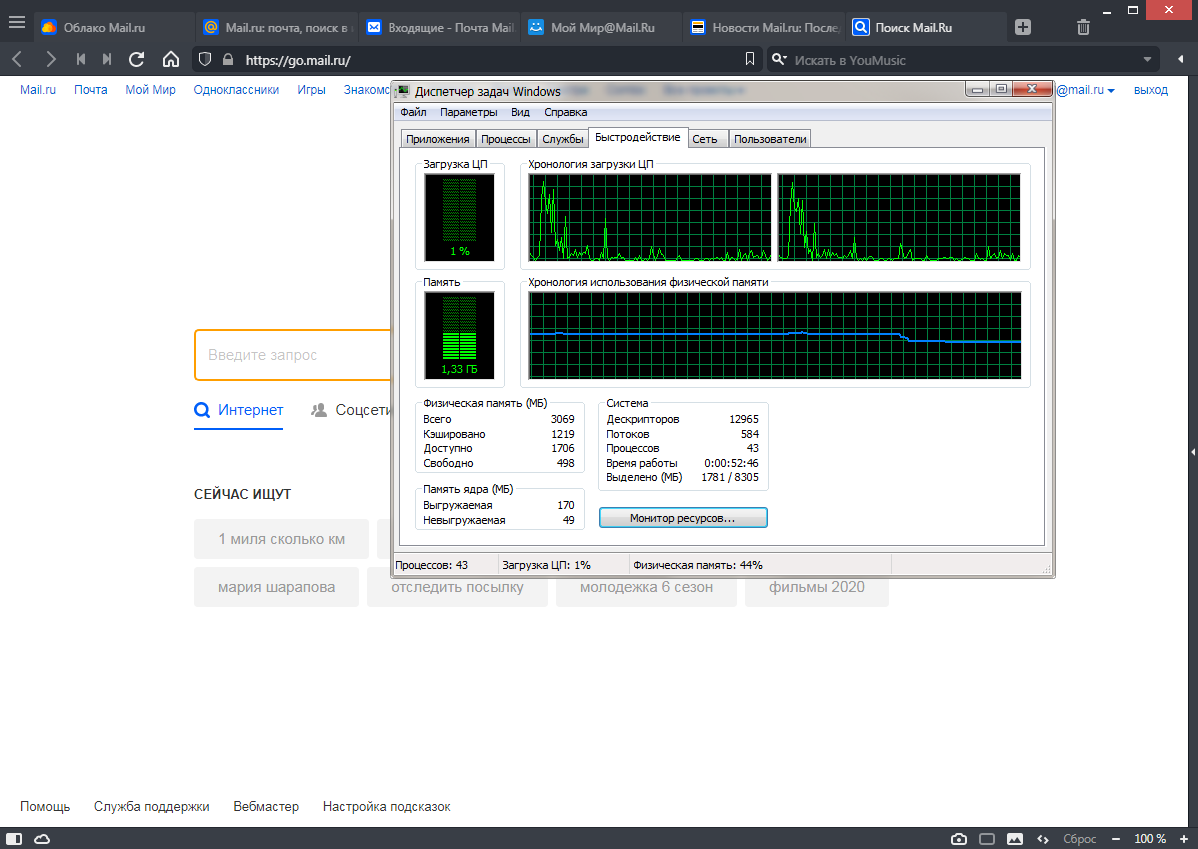The image size is (1198, 849).
Task: Go forward to the next page
Action: pos(50,60)
